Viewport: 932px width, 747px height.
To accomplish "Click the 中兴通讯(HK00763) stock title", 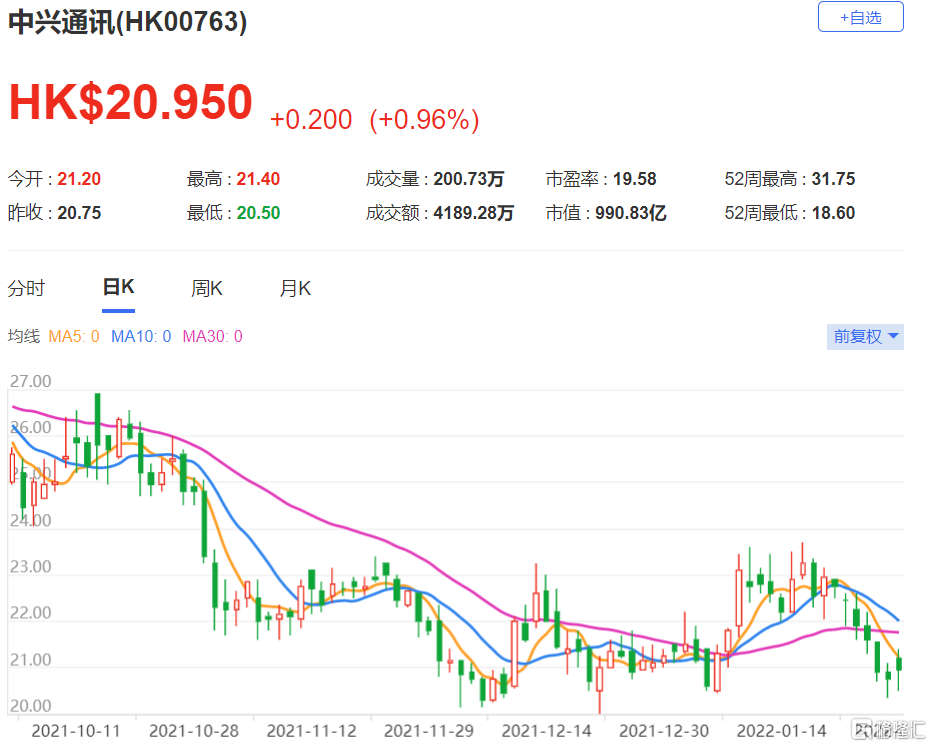I will [127, 22].
